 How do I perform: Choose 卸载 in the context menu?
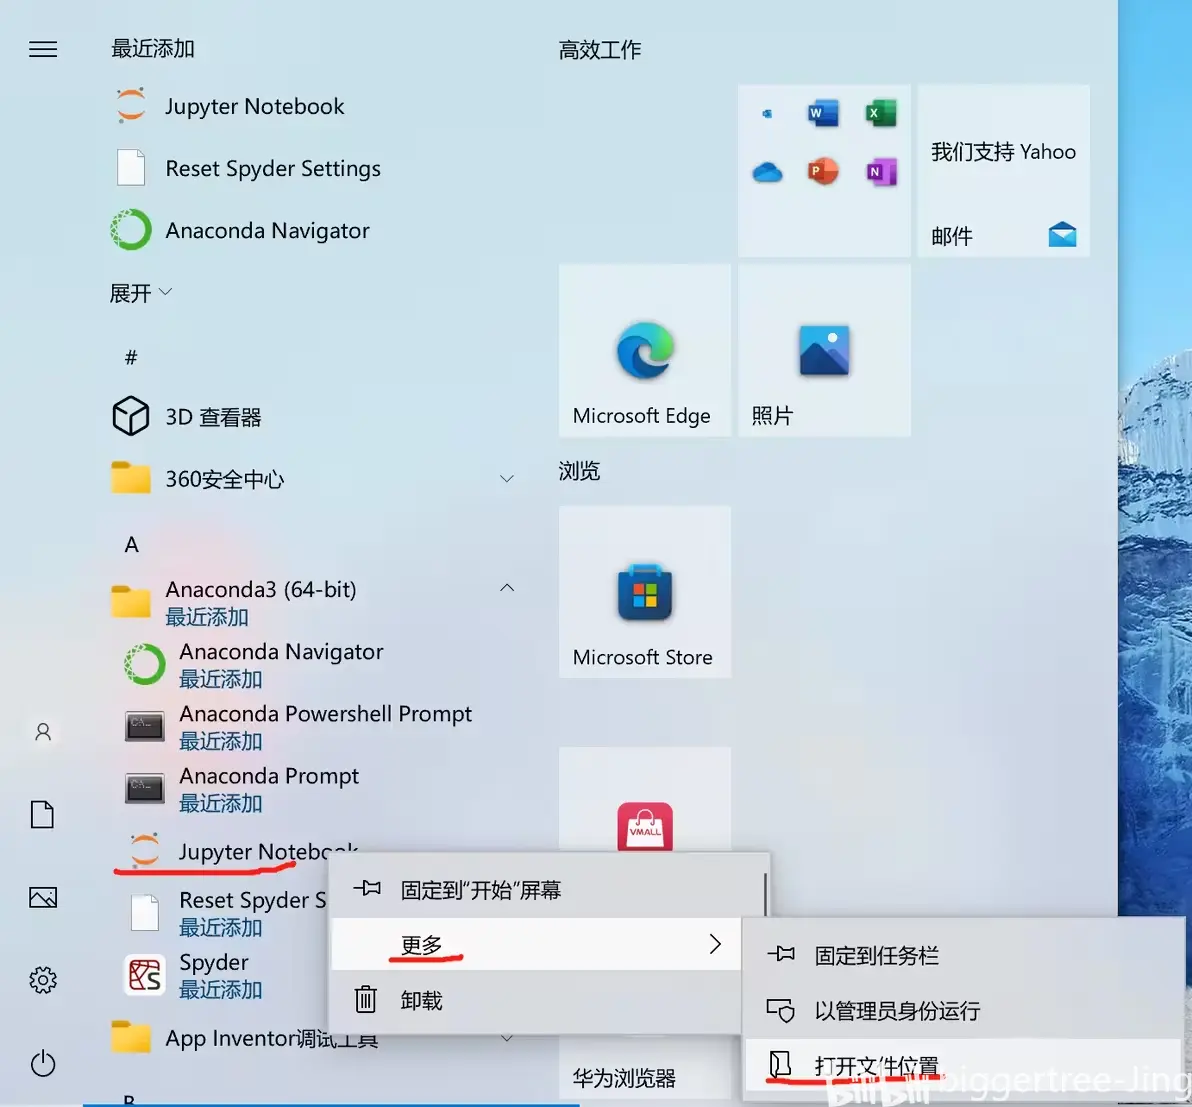coord(536,1001)
